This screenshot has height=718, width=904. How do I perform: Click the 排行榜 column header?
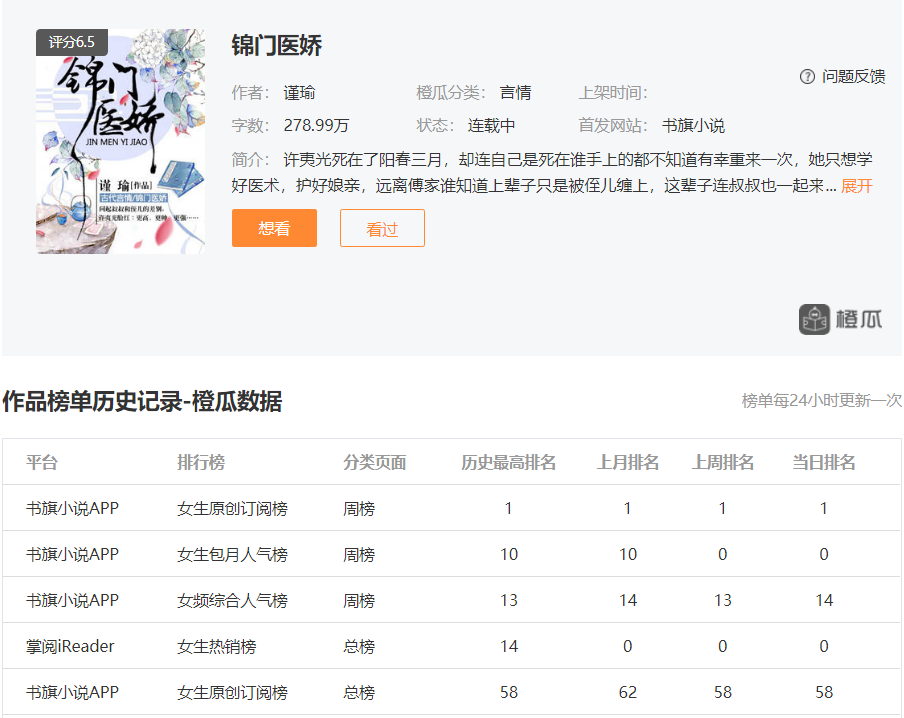[201, 463]
